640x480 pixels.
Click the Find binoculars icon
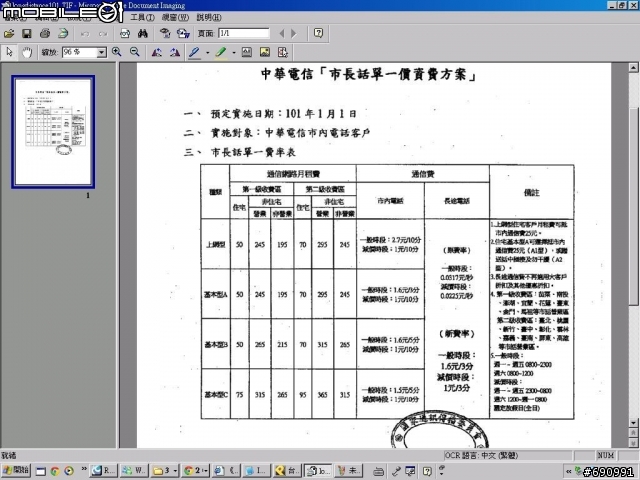click(142, 33)
